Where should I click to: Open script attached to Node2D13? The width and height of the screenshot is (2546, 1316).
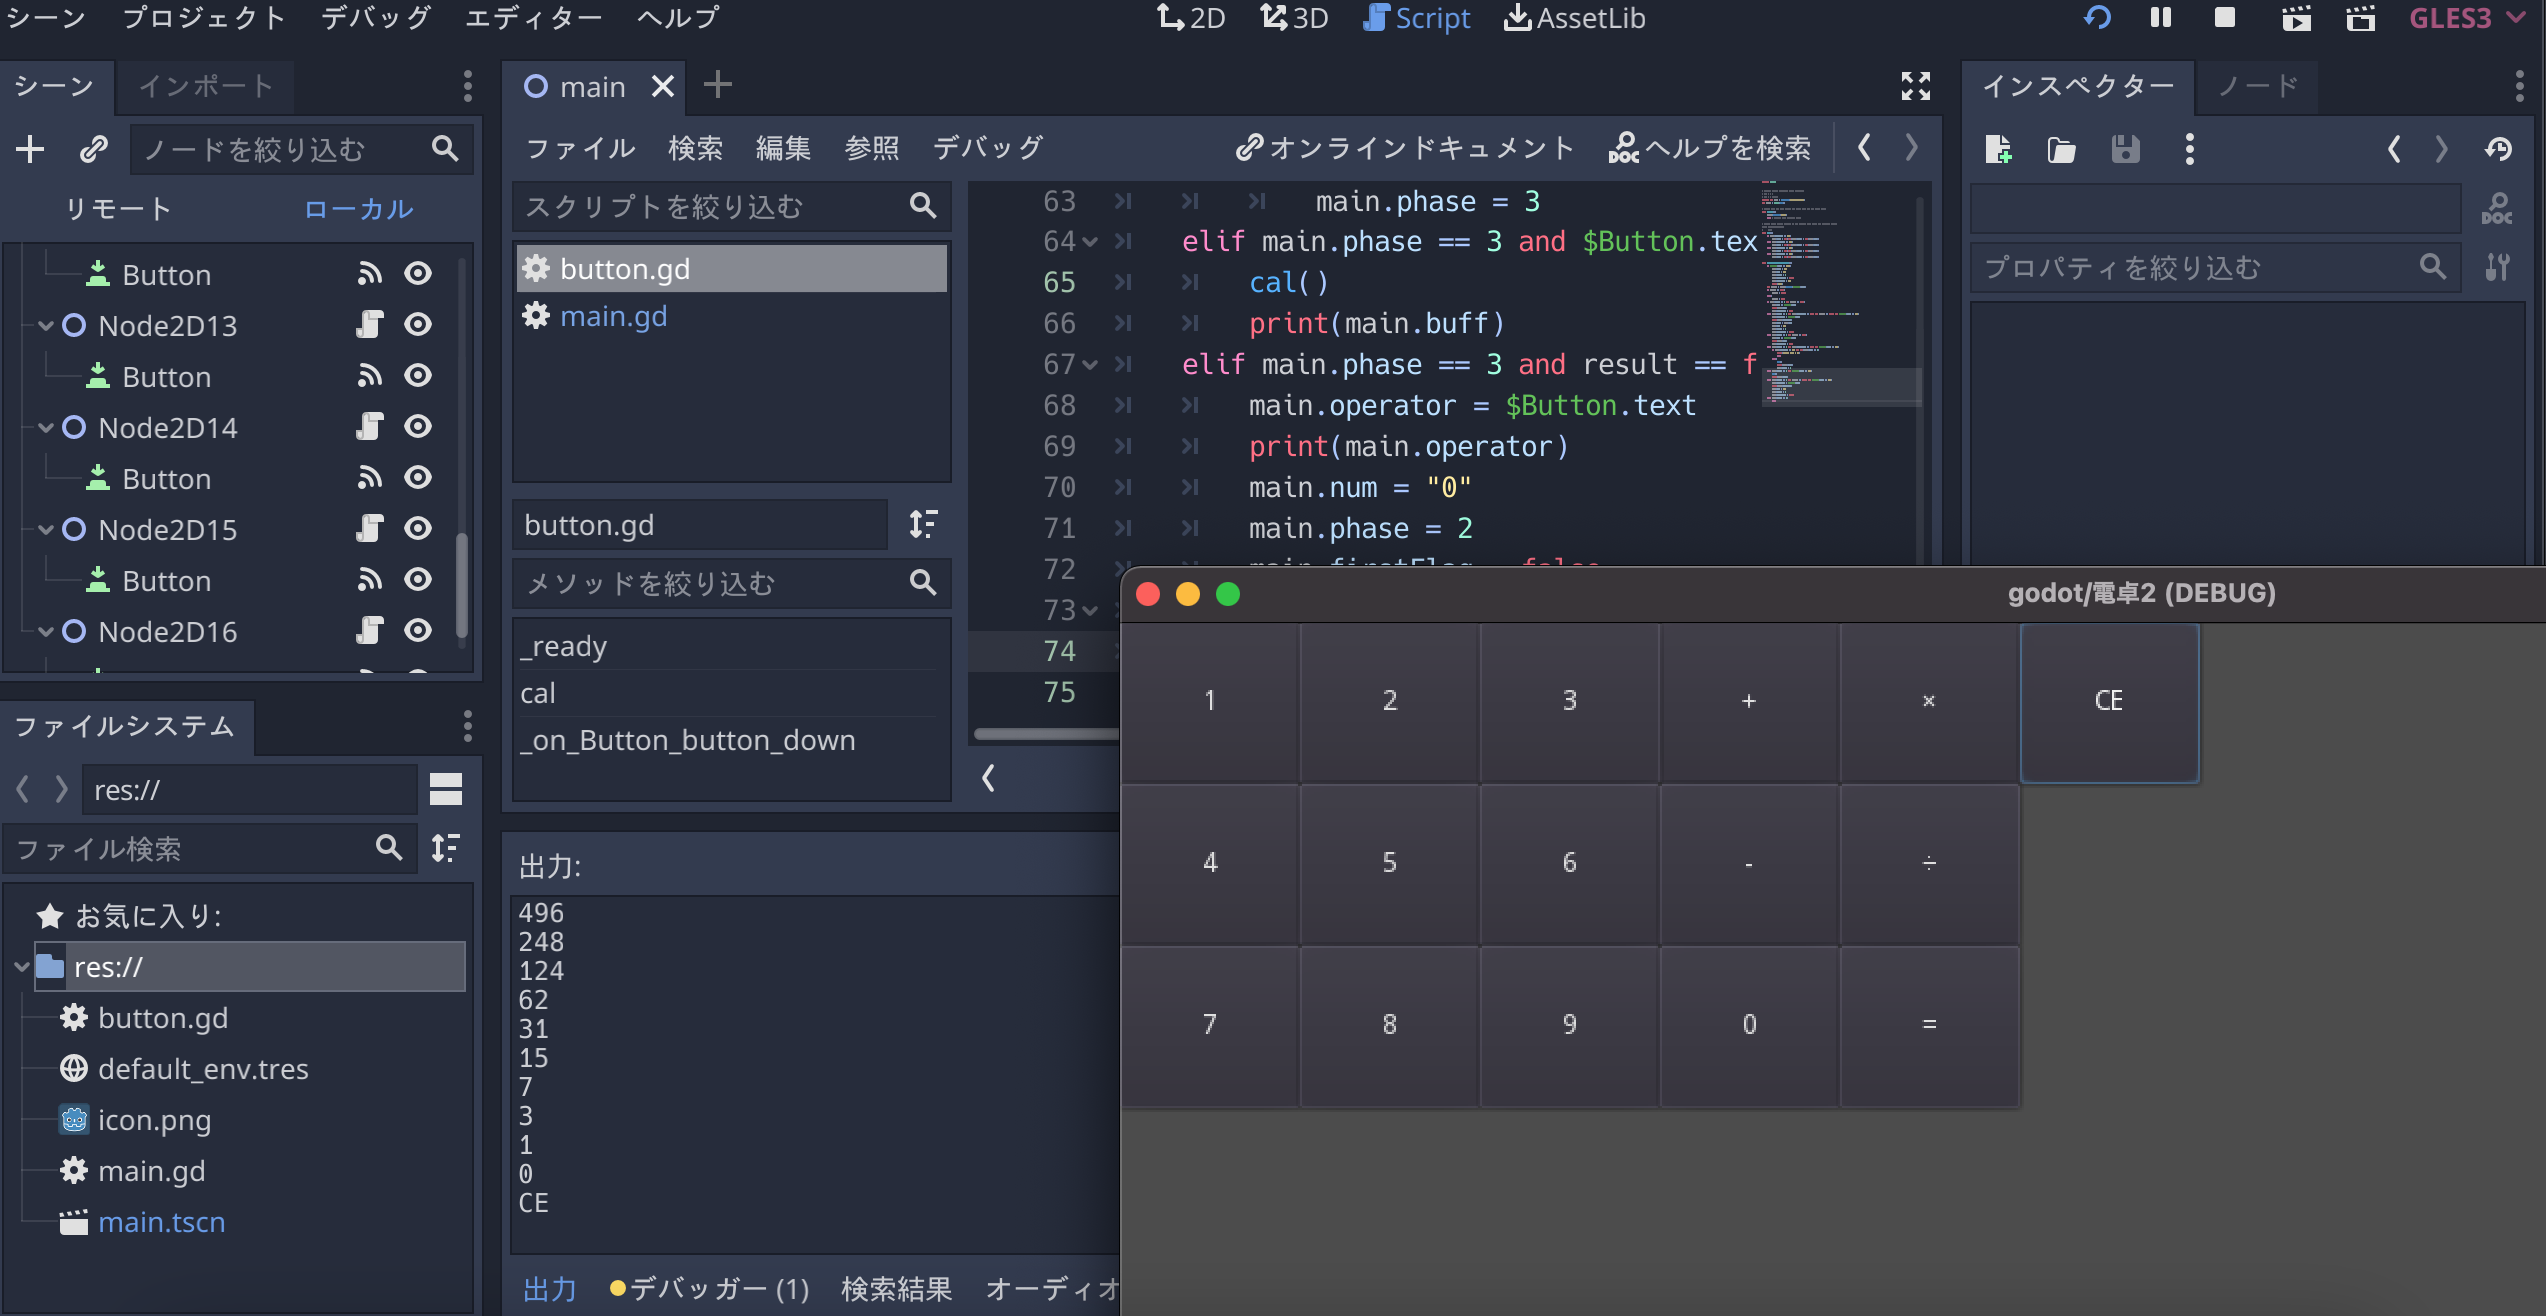(x=369, y=325)
